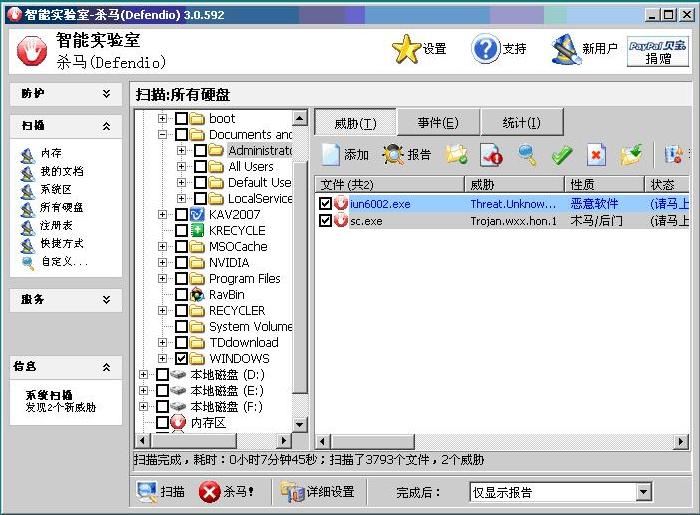The height and width of the screenshot is (515, 700).
Task: Click the 扫描 scan button at bottom
Action: click(161, 492)
